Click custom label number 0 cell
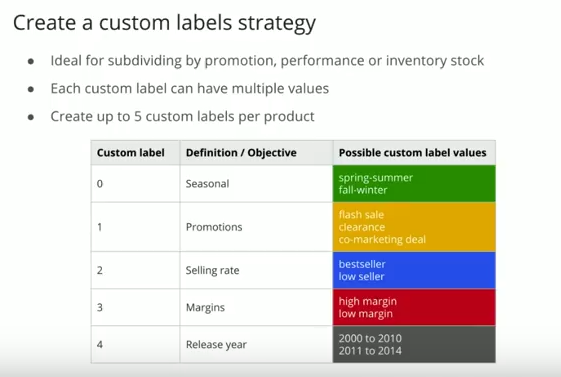The height and width of the screenshot is (377, 561). click(136, 184)
